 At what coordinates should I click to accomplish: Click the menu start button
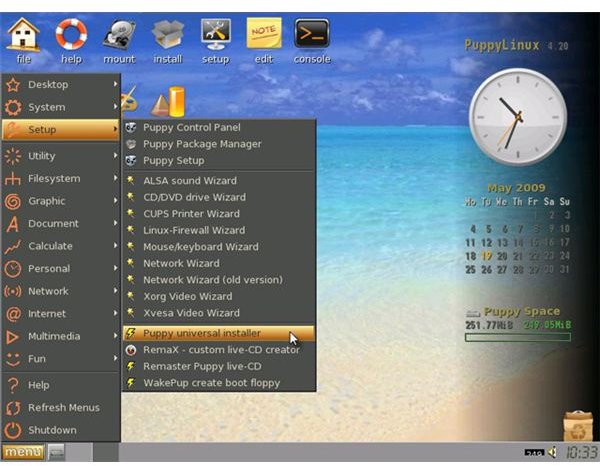tap(23, 452)
